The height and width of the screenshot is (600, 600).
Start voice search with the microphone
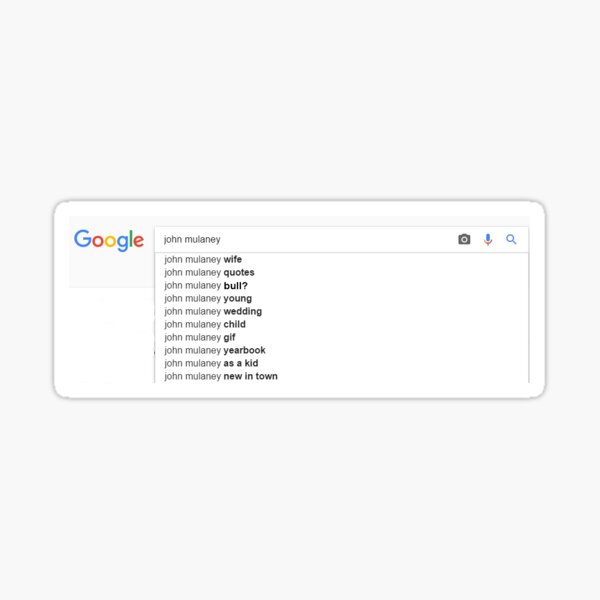pos(488,240)
